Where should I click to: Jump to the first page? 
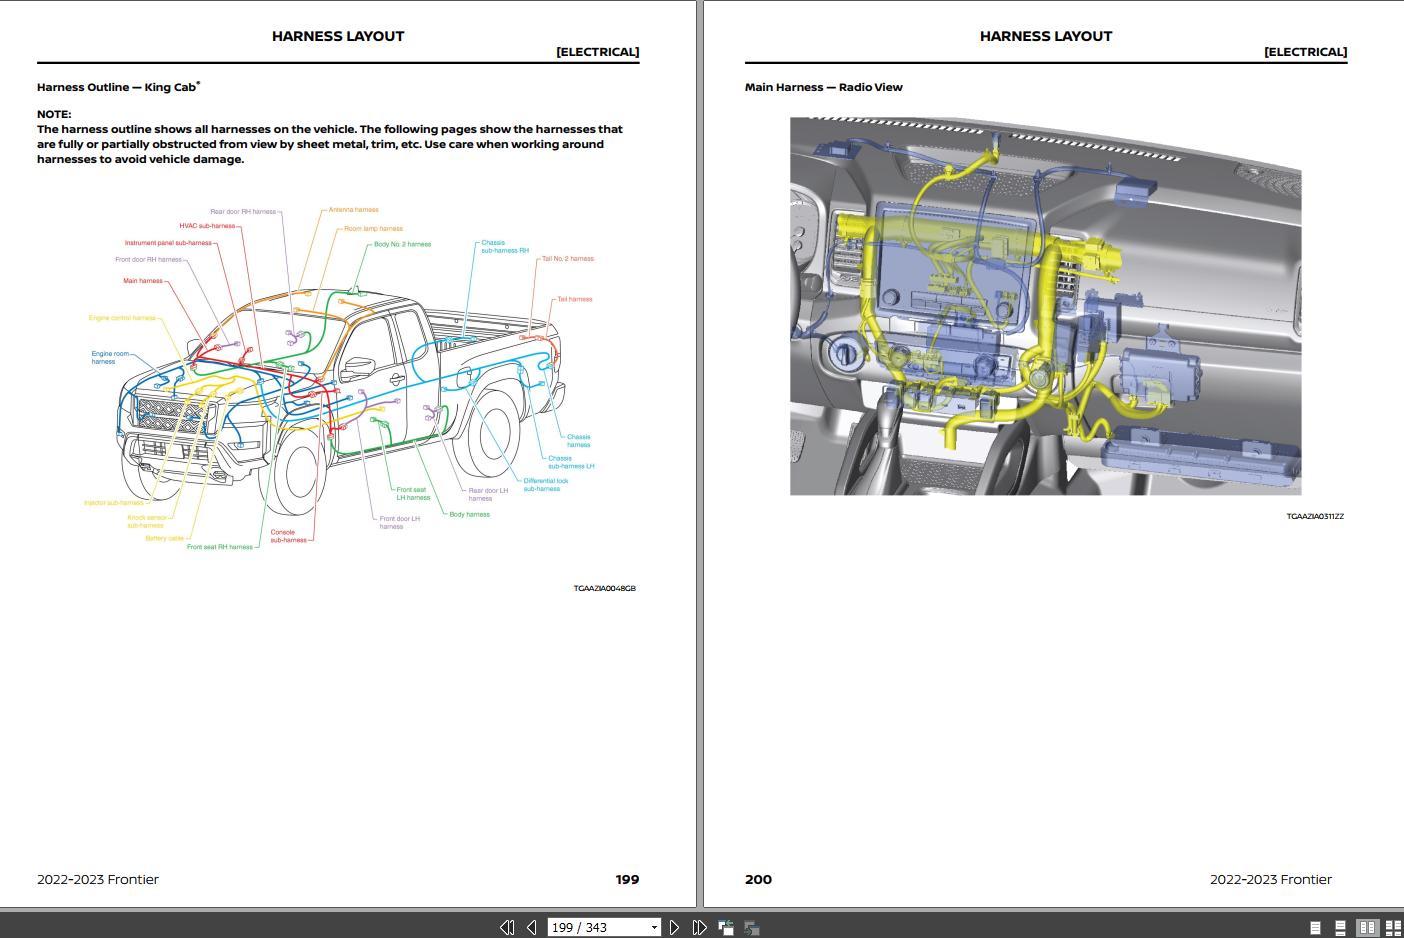pyautogui.click(x=506, y=927)
